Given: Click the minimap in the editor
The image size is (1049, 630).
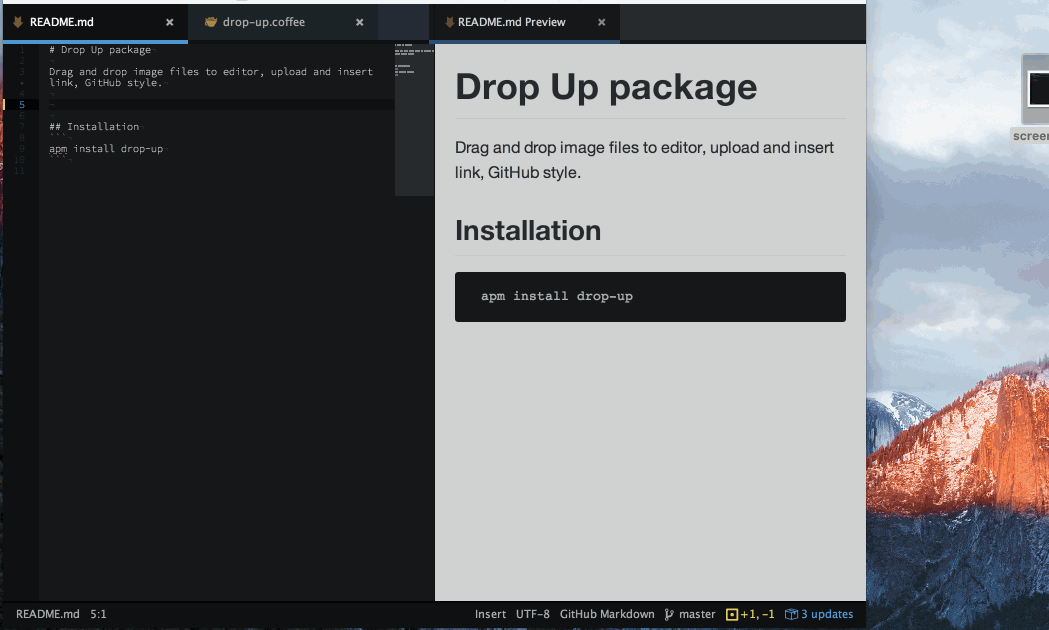Looking at the screenshot, I should 414,119.
